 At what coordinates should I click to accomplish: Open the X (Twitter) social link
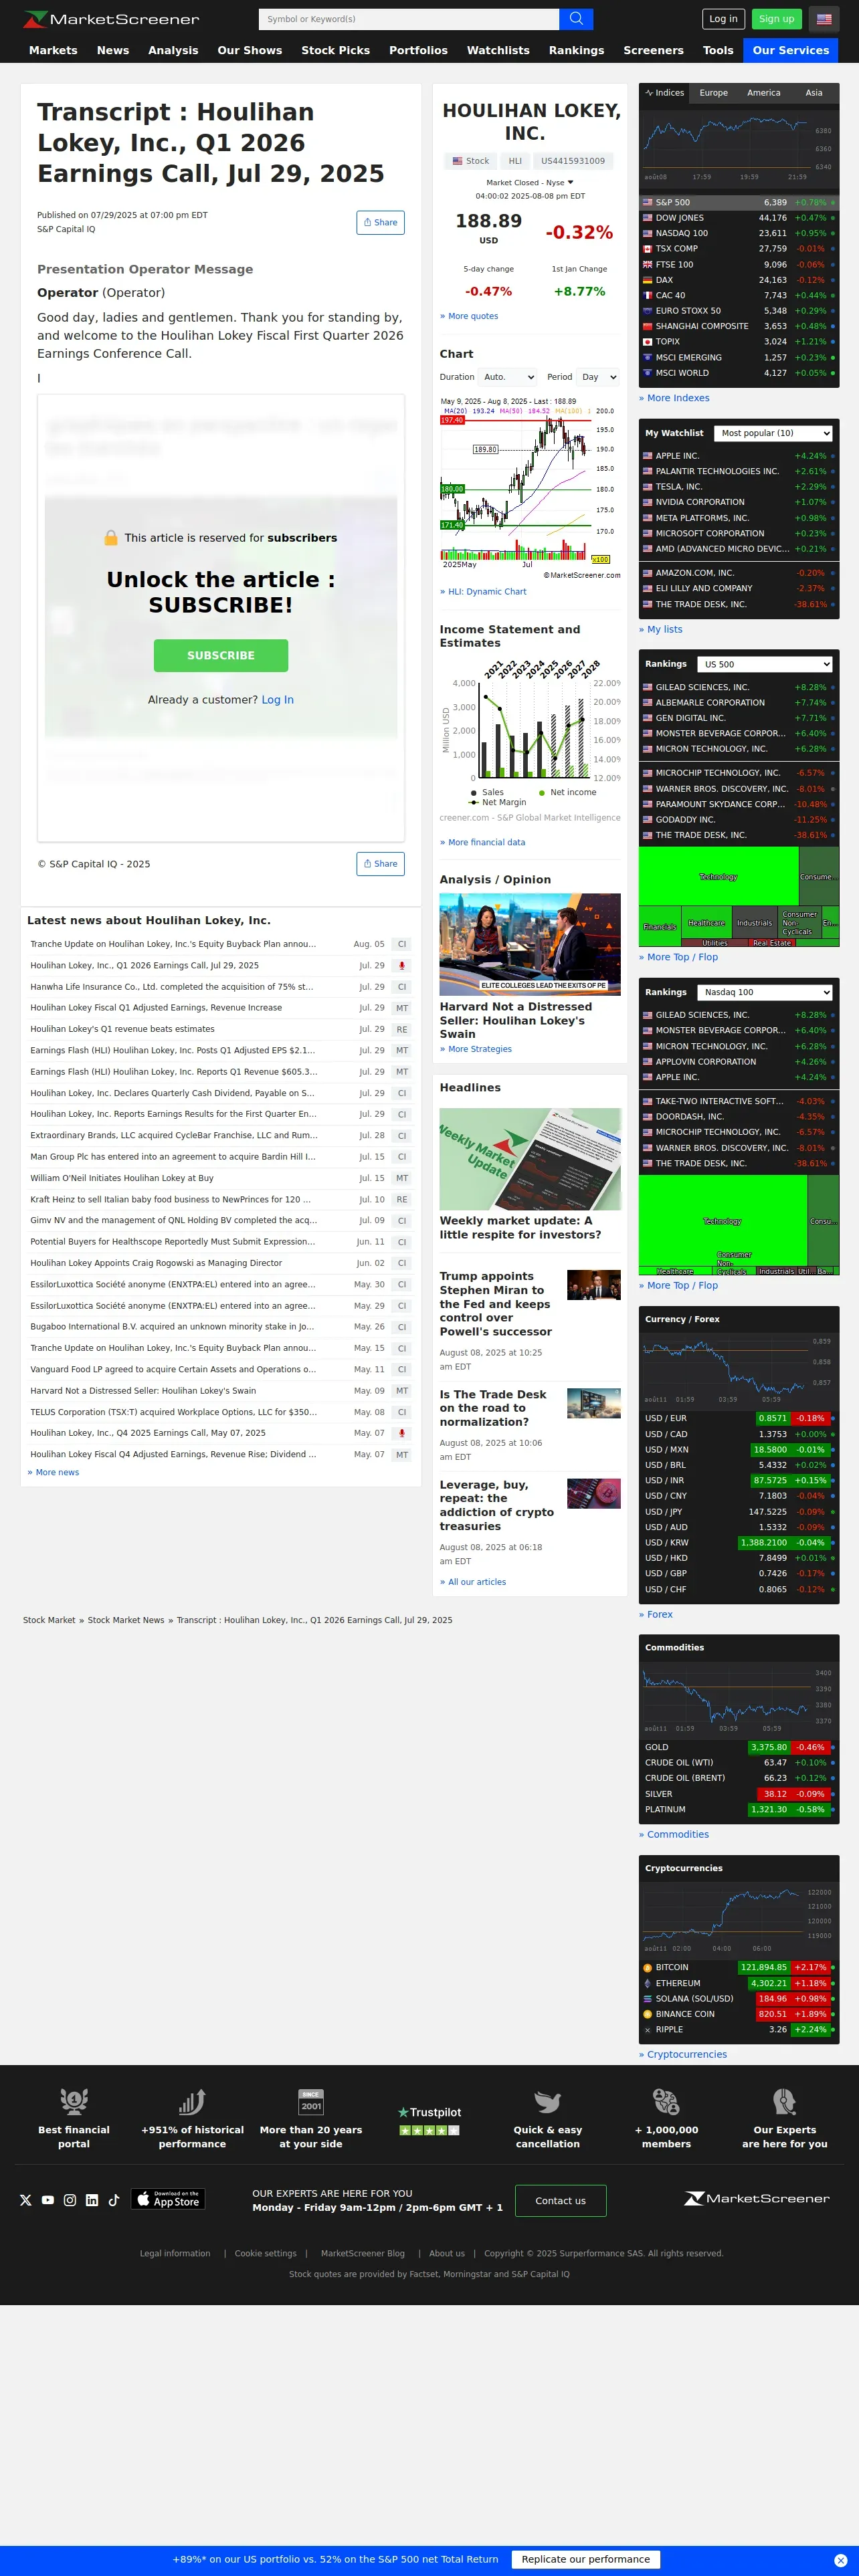coord(26,2200)
